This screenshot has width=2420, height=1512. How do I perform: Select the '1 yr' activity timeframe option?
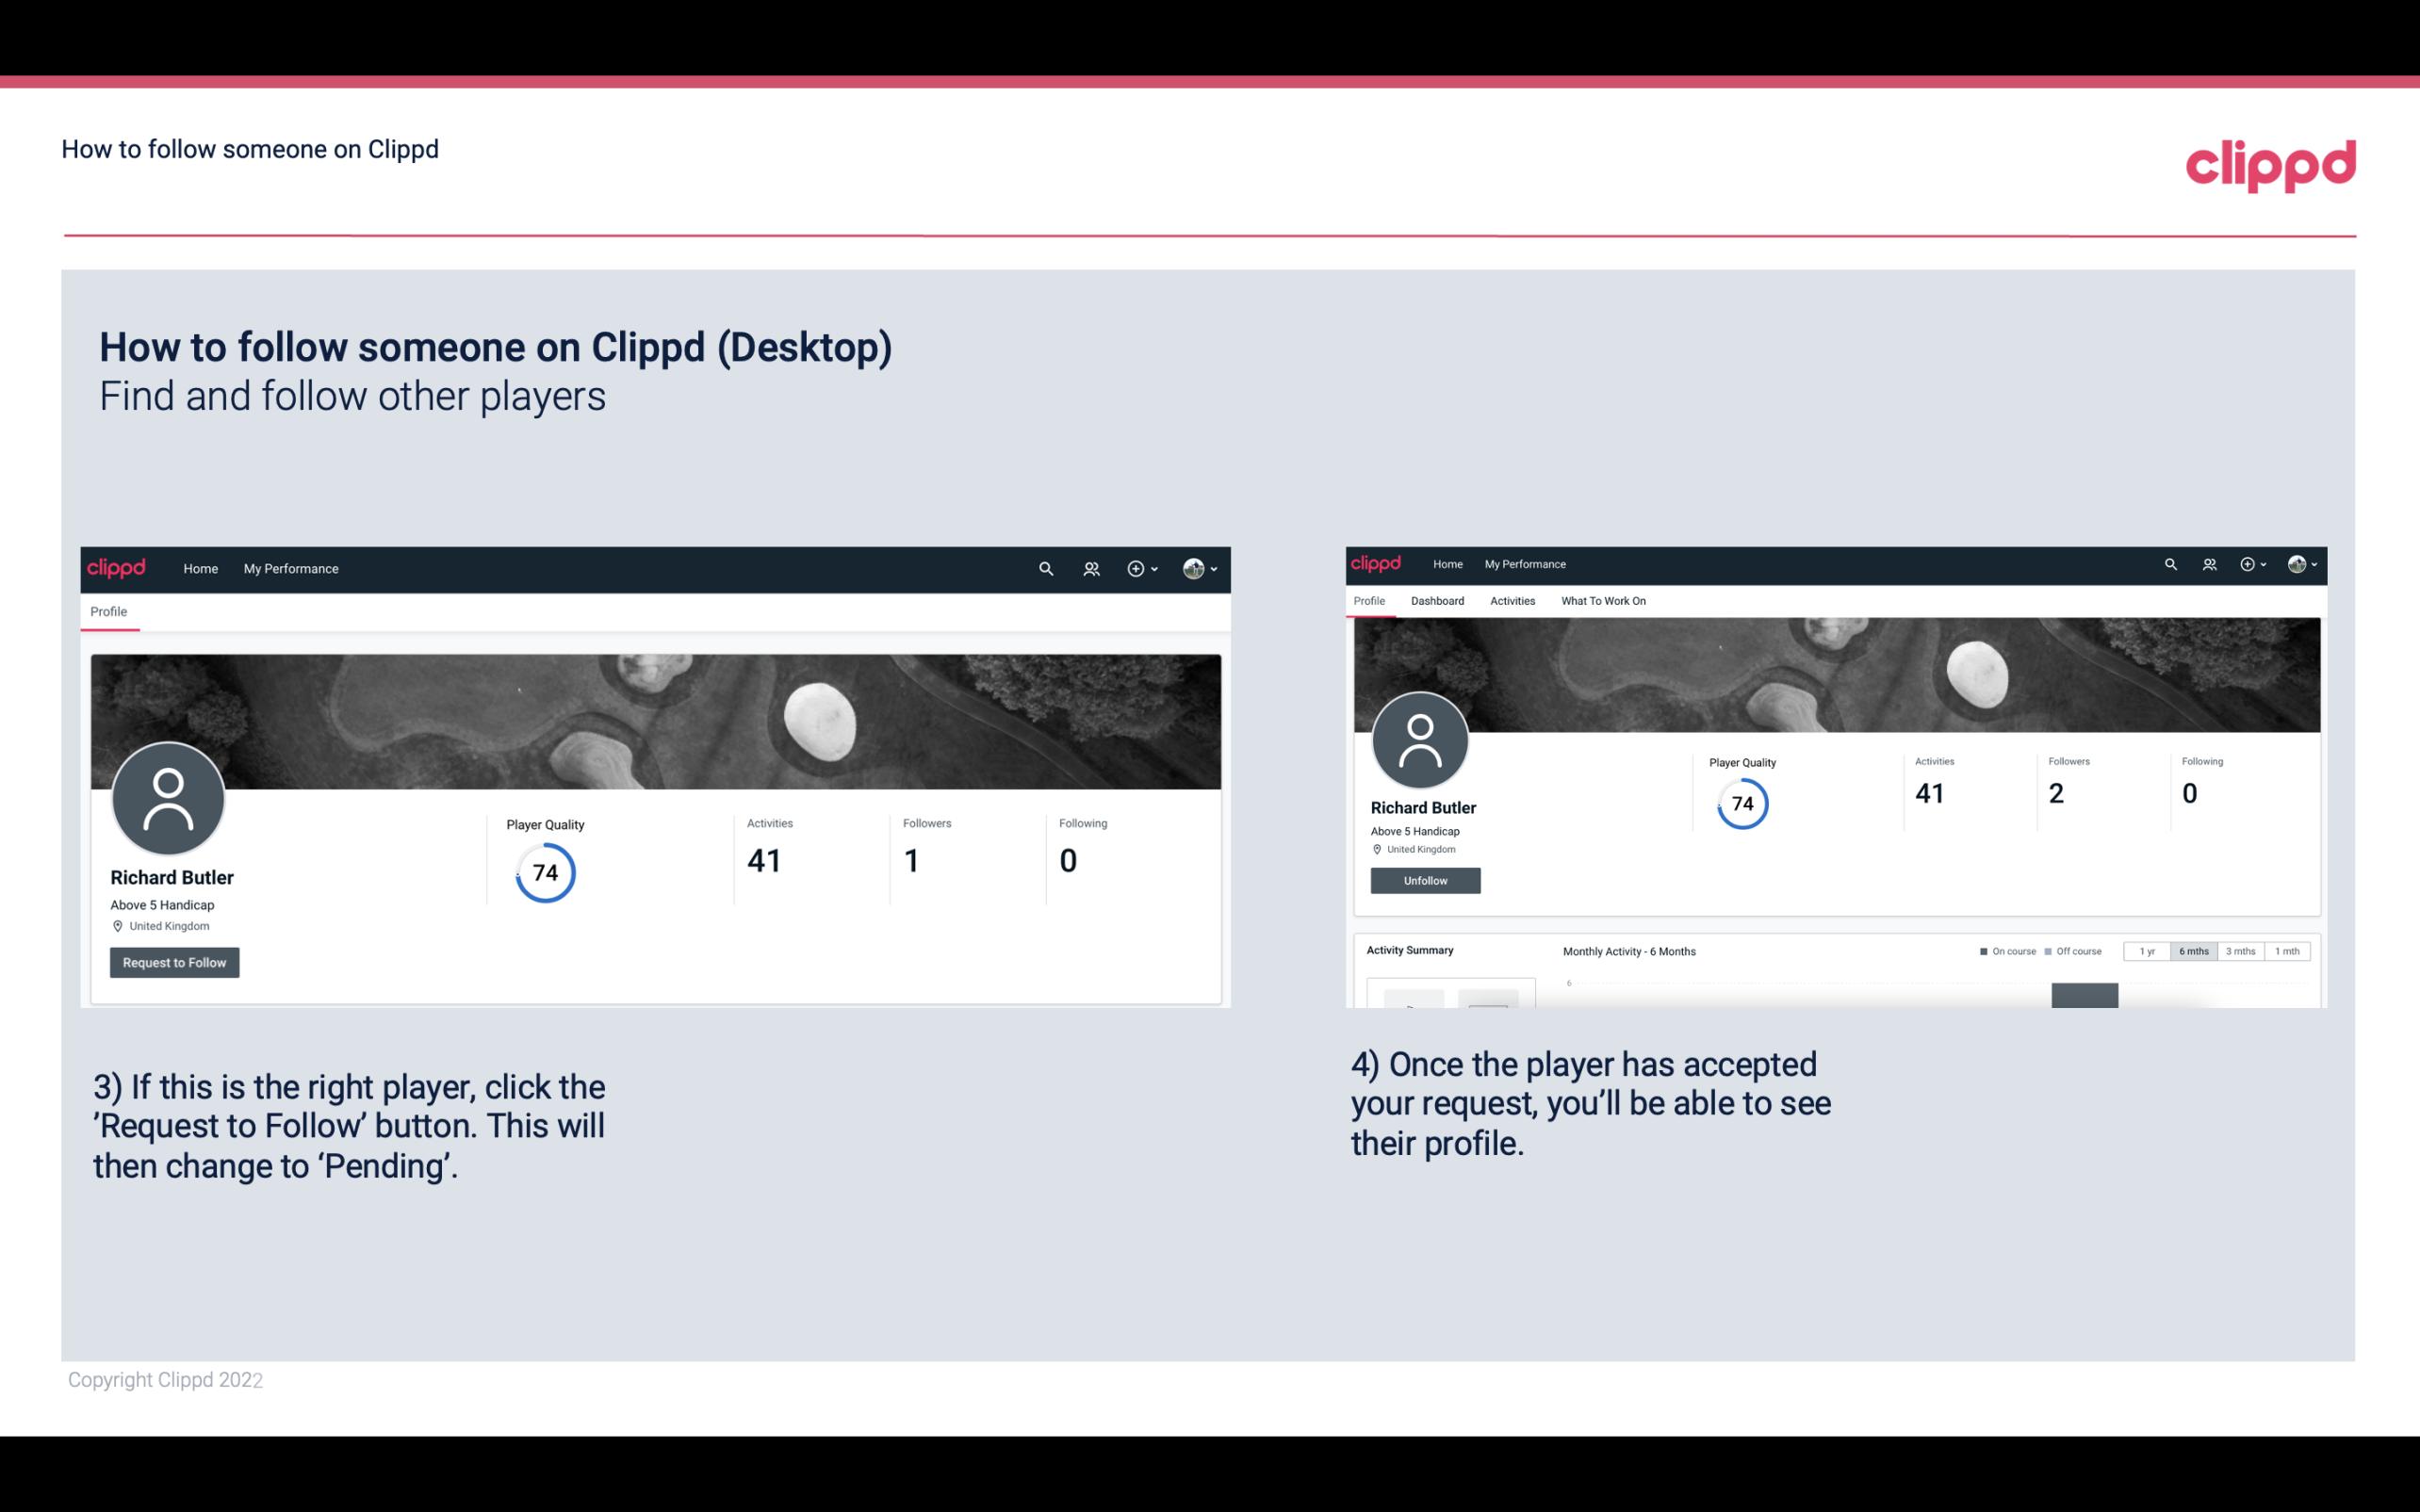pyautogui.click(x=2145, y=951)
